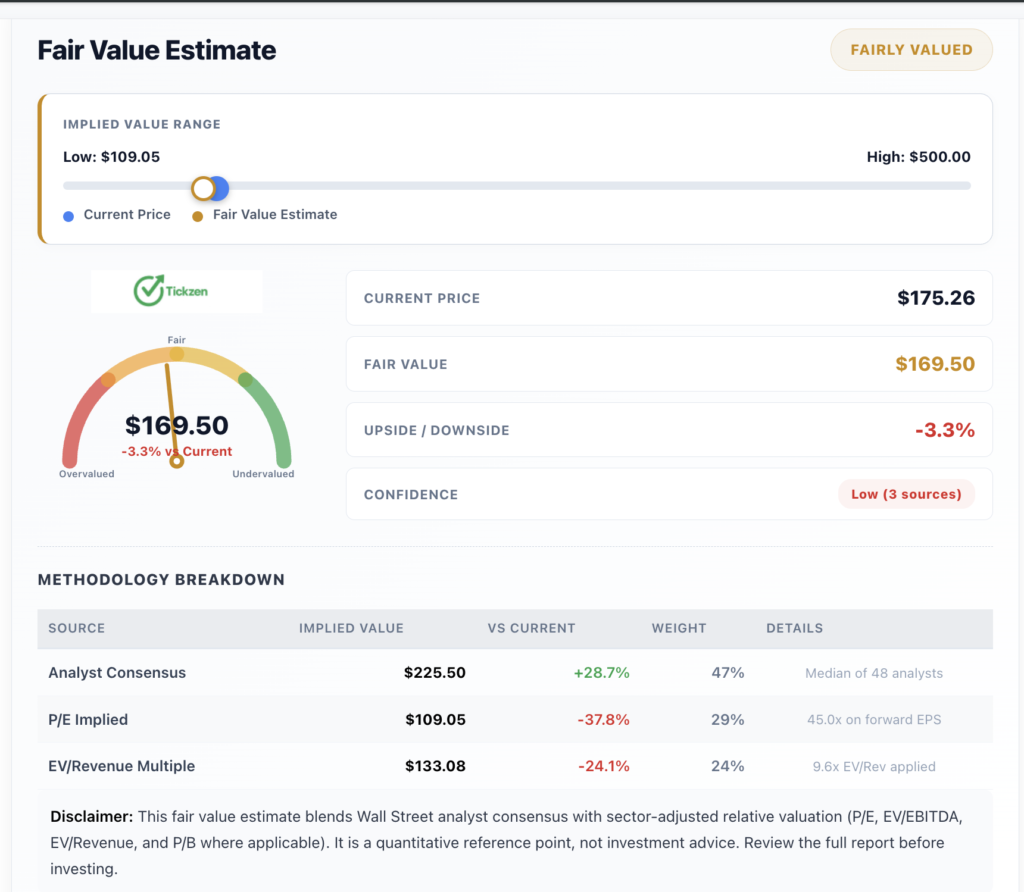Image resolution: width=1024 pixels, height=892 pixels.
Task: Click the Median of 48 analysts detail
Action: click(x=874, y=673)
